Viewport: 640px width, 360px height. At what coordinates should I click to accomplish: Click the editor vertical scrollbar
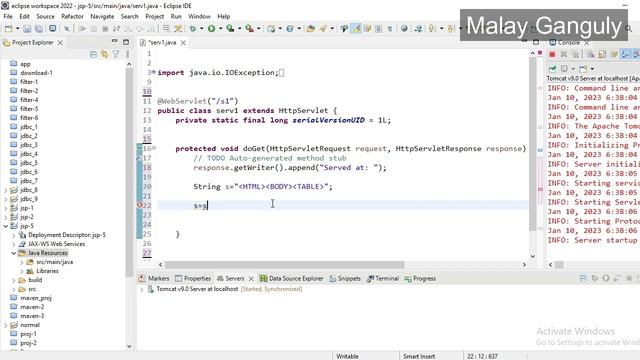pyautogui.click(x=533, y=143)
